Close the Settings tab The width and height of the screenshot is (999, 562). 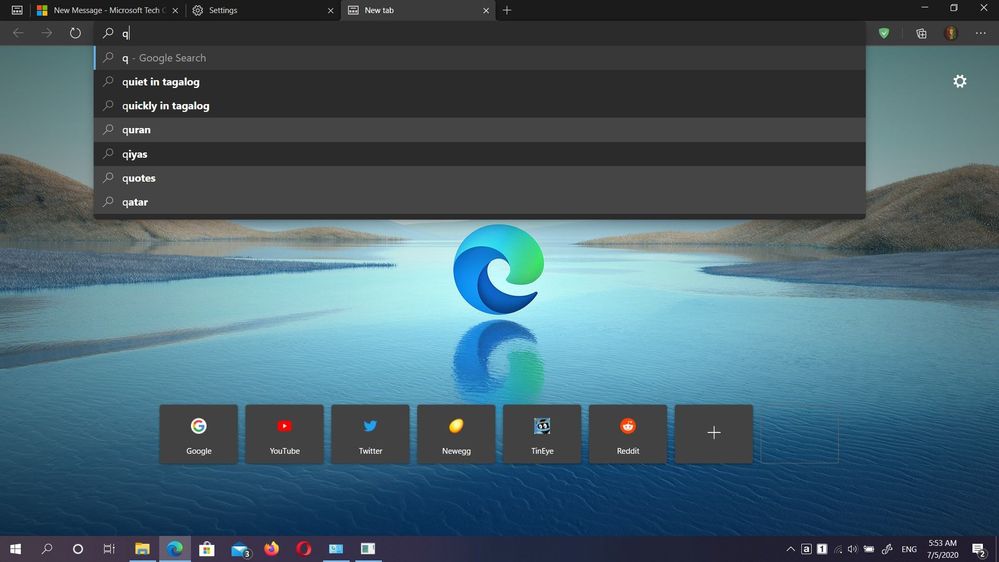click(330, 11)
